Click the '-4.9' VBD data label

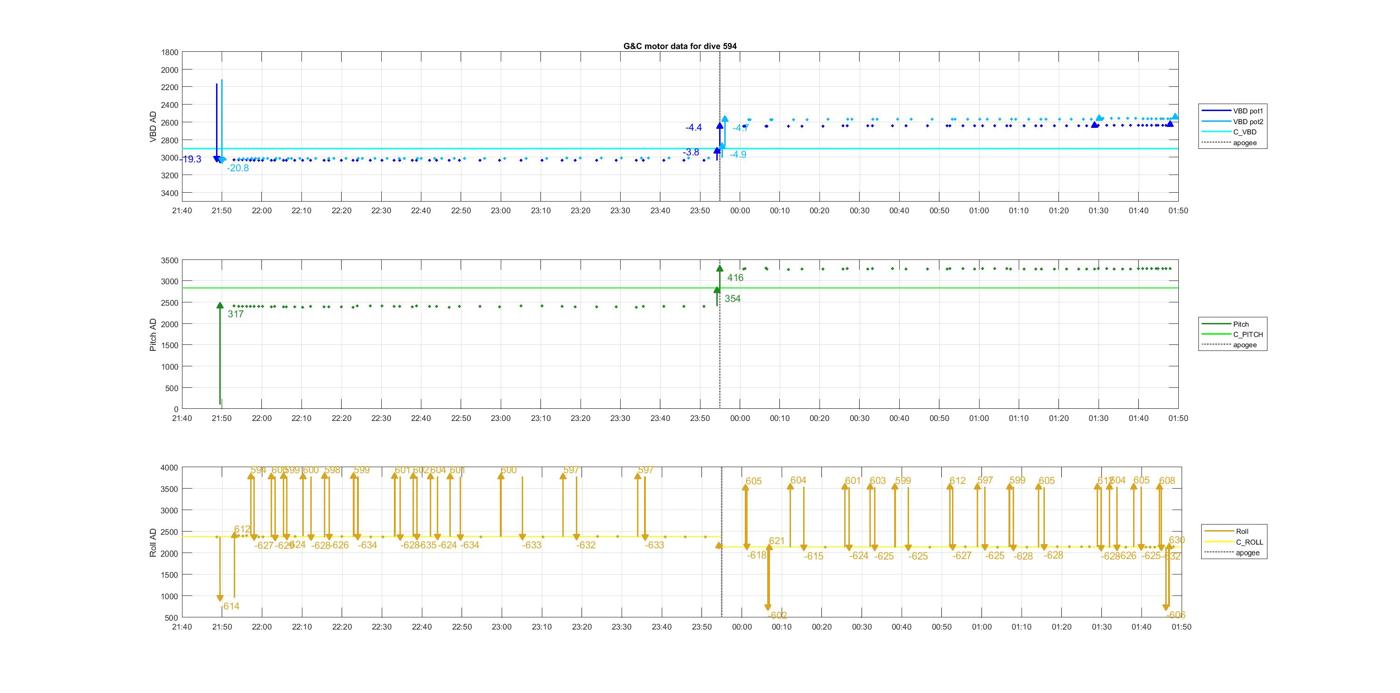pyautogui.click(x=738, y=155)
